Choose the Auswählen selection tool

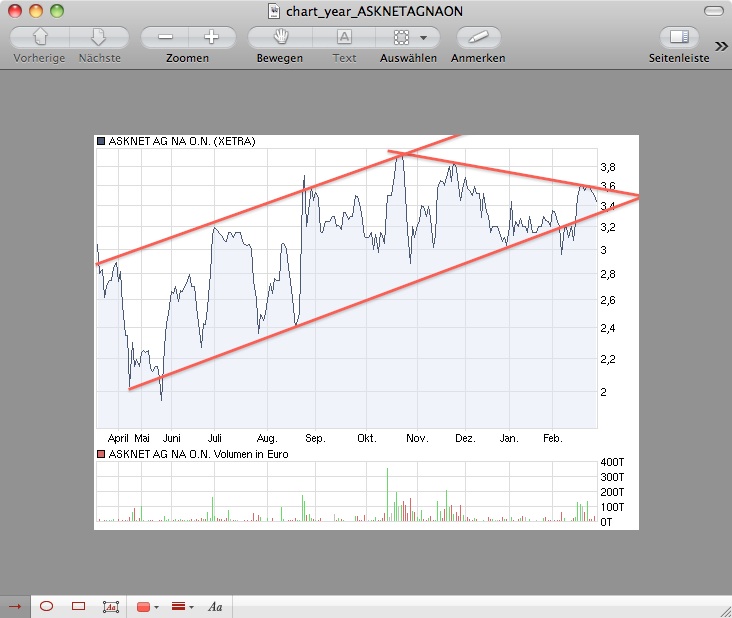pyautogui.click(x=401, y=37)
